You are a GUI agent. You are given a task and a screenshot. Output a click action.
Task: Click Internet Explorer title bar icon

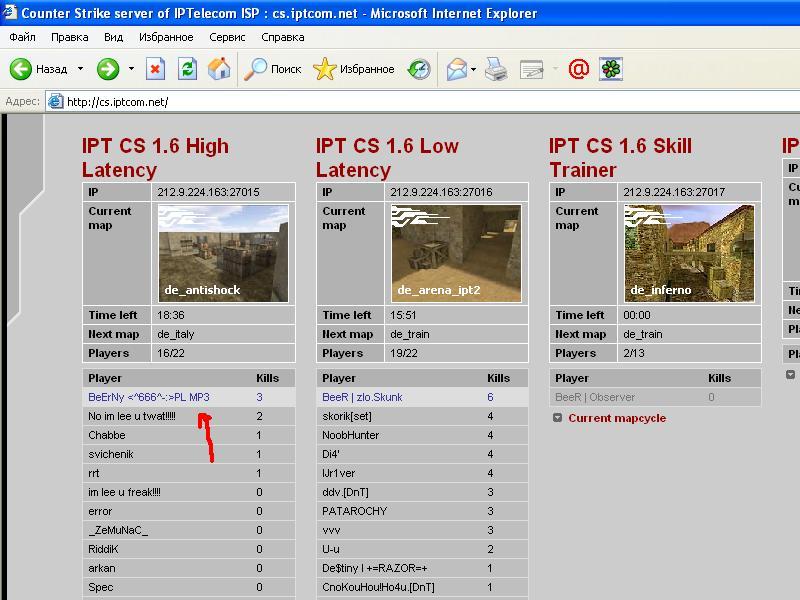click(x=10, y=12)
